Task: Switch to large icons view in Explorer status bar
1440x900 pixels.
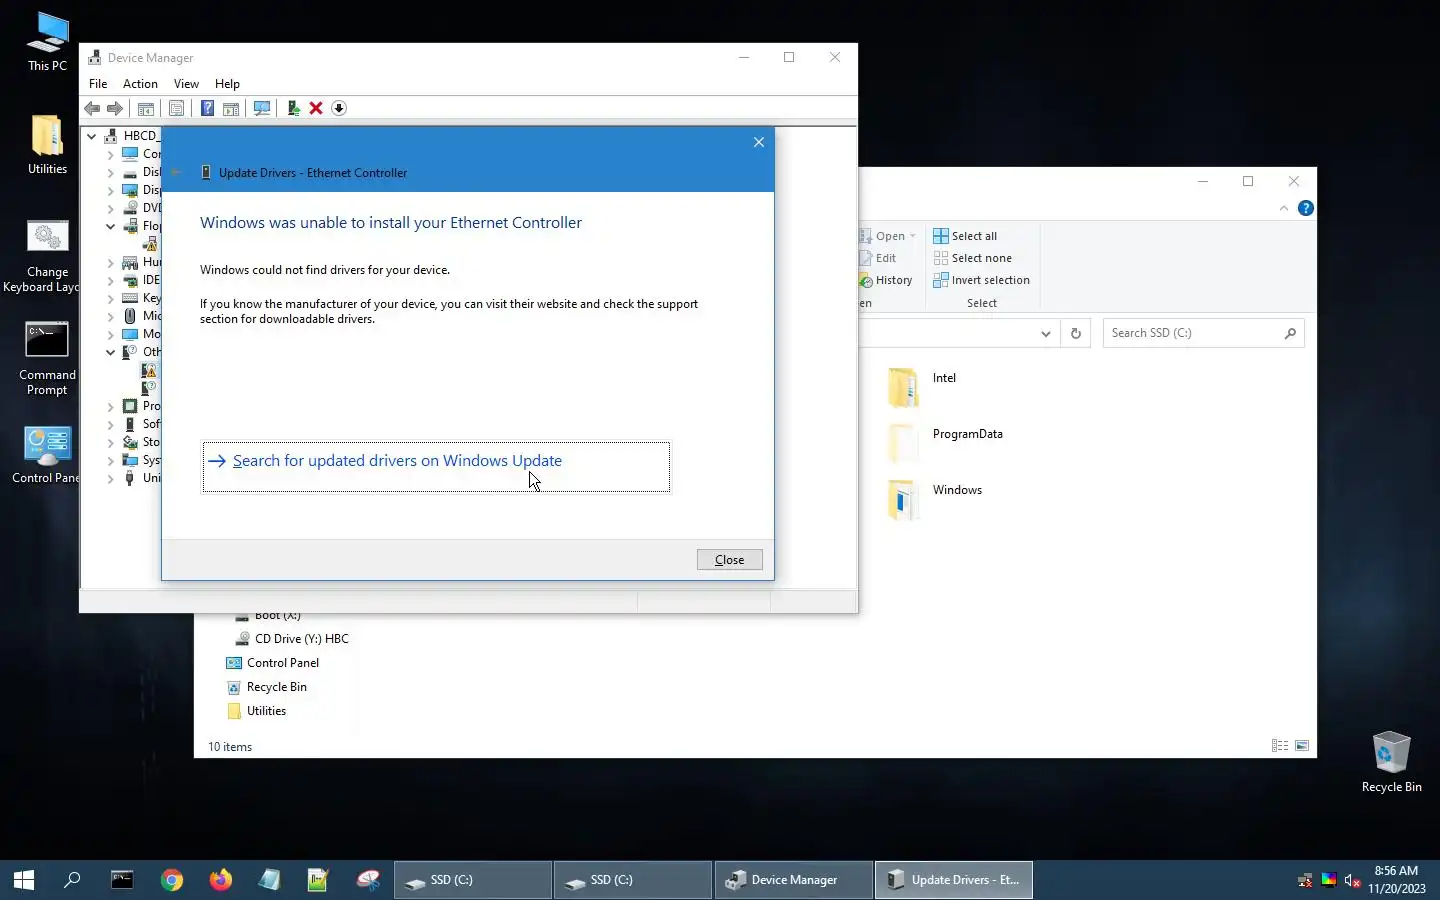Action: 1302,746
